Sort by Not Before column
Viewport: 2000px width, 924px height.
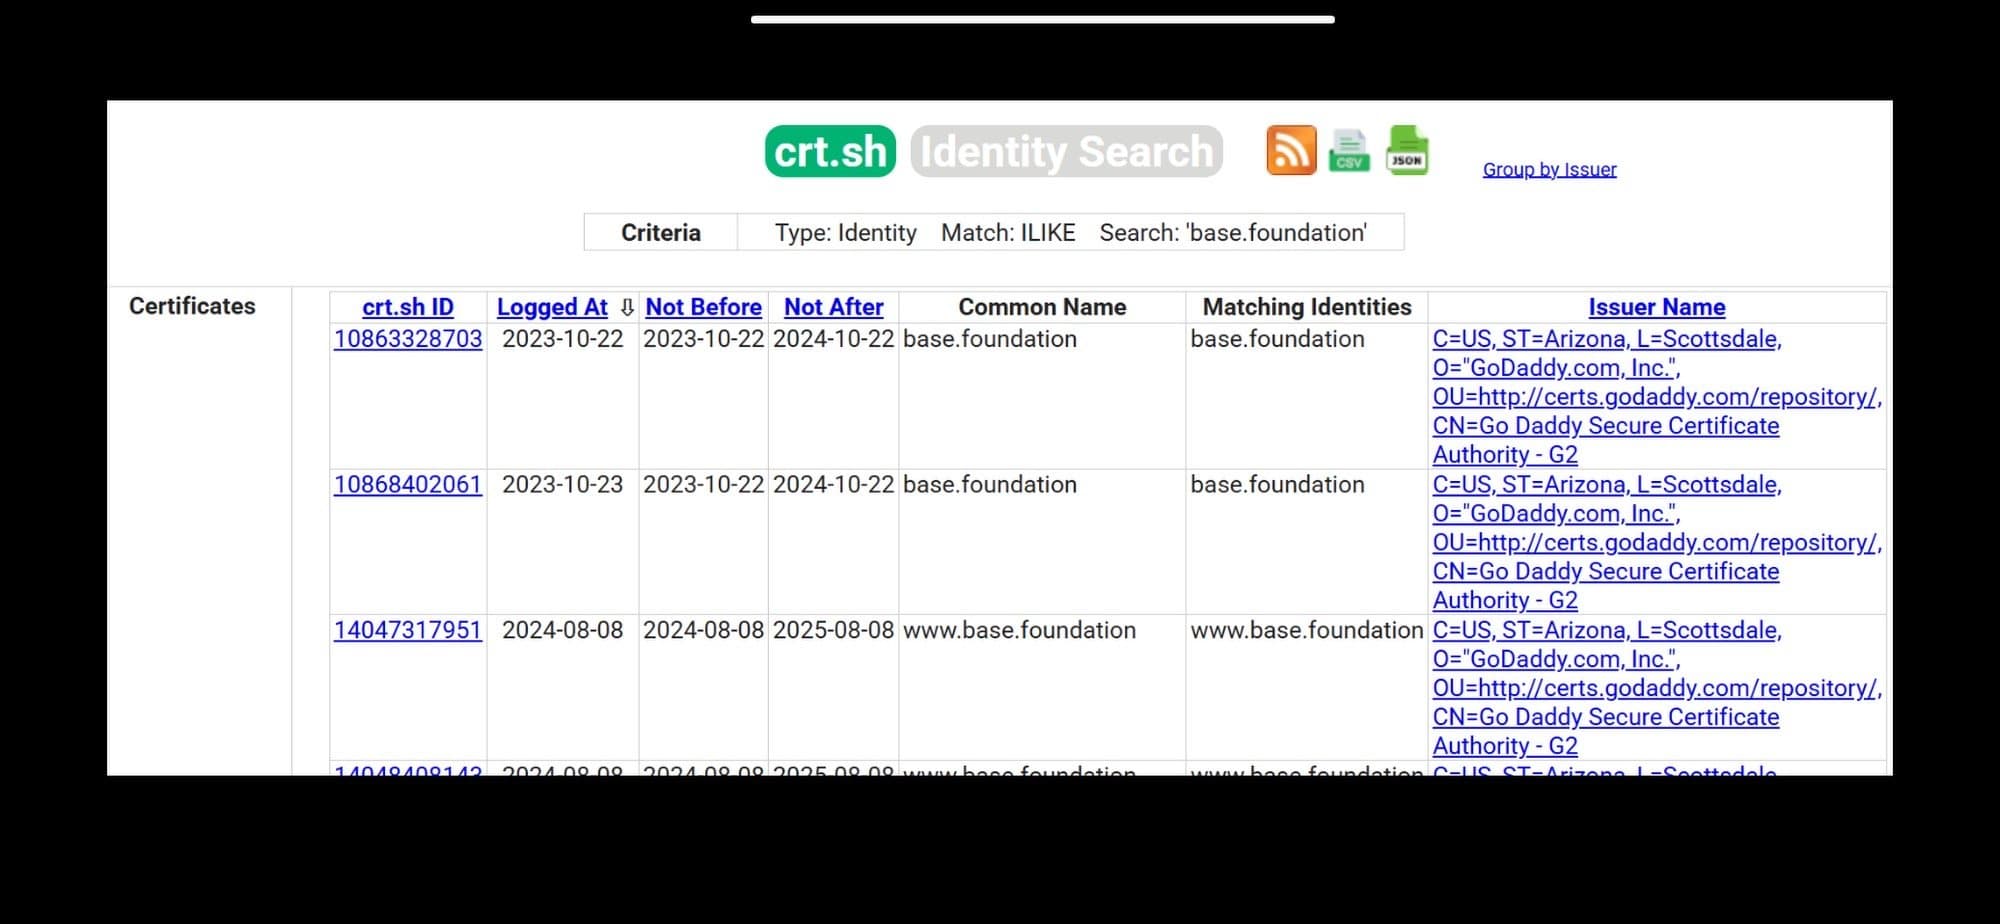point(703,307)
